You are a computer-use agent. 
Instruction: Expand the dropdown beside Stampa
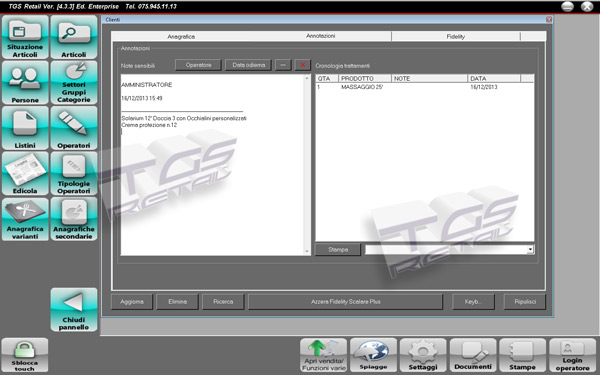[530, 250]
